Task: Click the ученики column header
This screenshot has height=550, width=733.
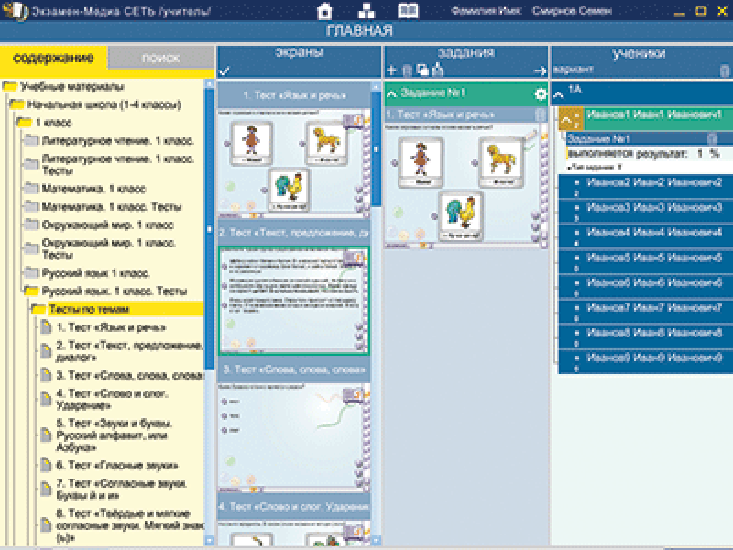Action: 639,53
